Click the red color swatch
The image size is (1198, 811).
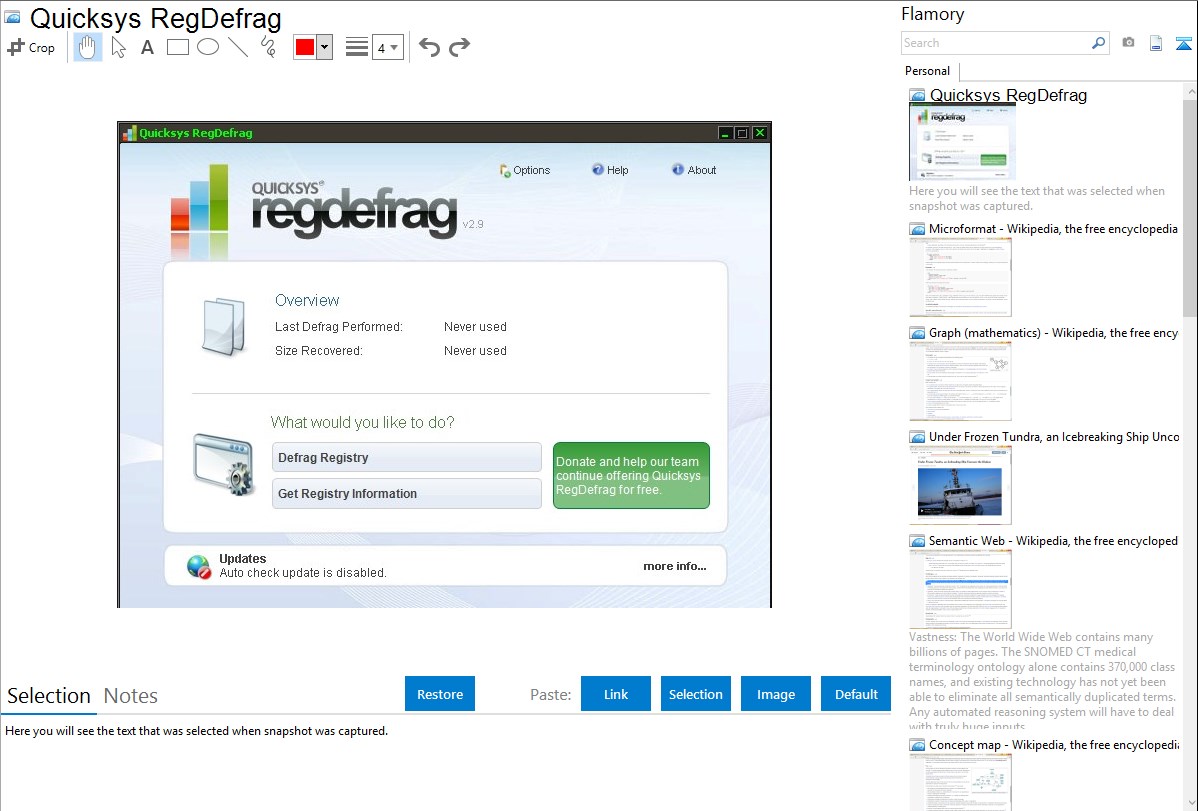[305, 47]
